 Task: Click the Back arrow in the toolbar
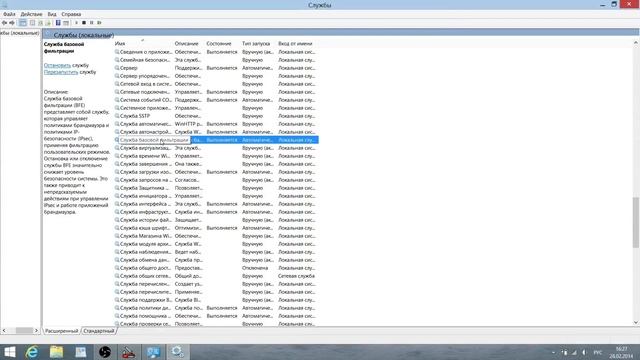click(x=4, y=23)
